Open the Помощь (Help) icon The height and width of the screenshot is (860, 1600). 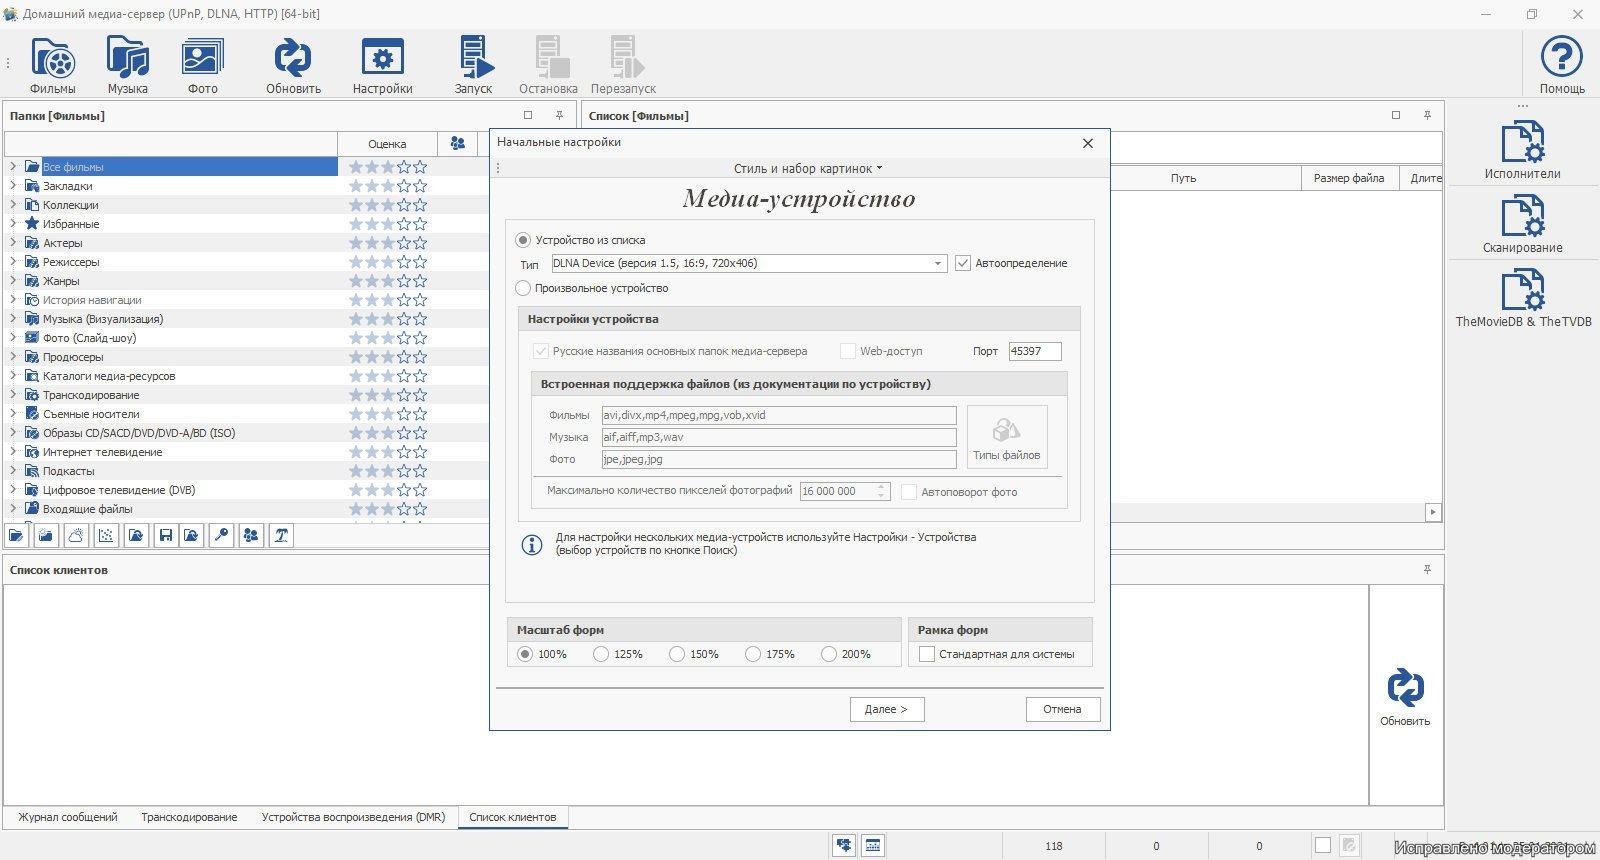[x=1561, y=65]
